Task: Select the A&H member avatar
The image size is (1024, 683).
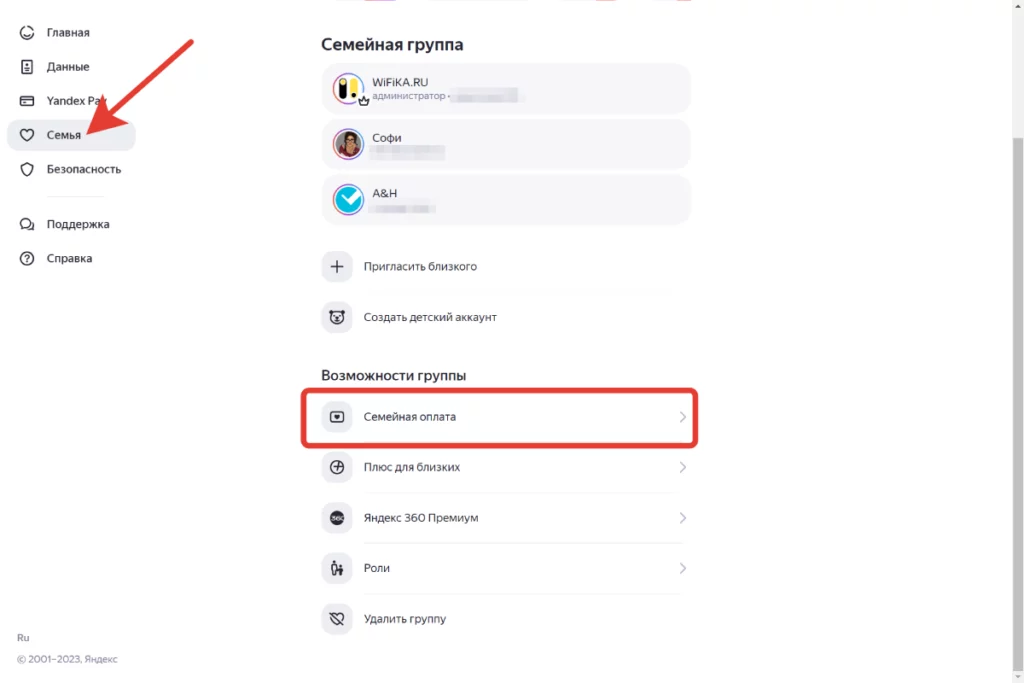Action: click(348, 200)
